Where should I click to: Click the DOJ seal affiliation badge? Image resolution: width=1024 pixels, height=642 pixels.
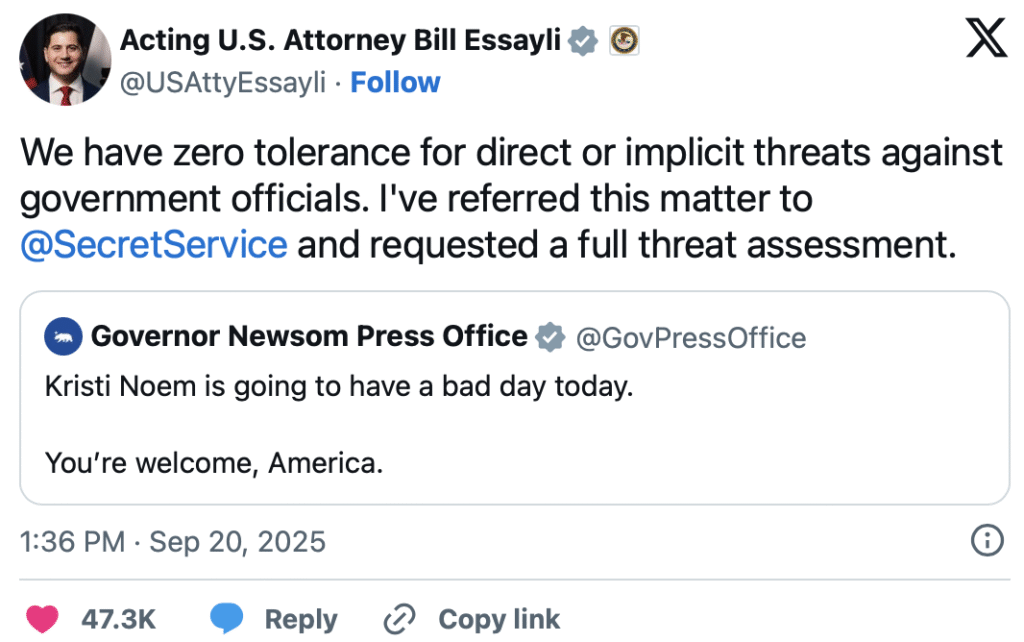coord(624,42)
